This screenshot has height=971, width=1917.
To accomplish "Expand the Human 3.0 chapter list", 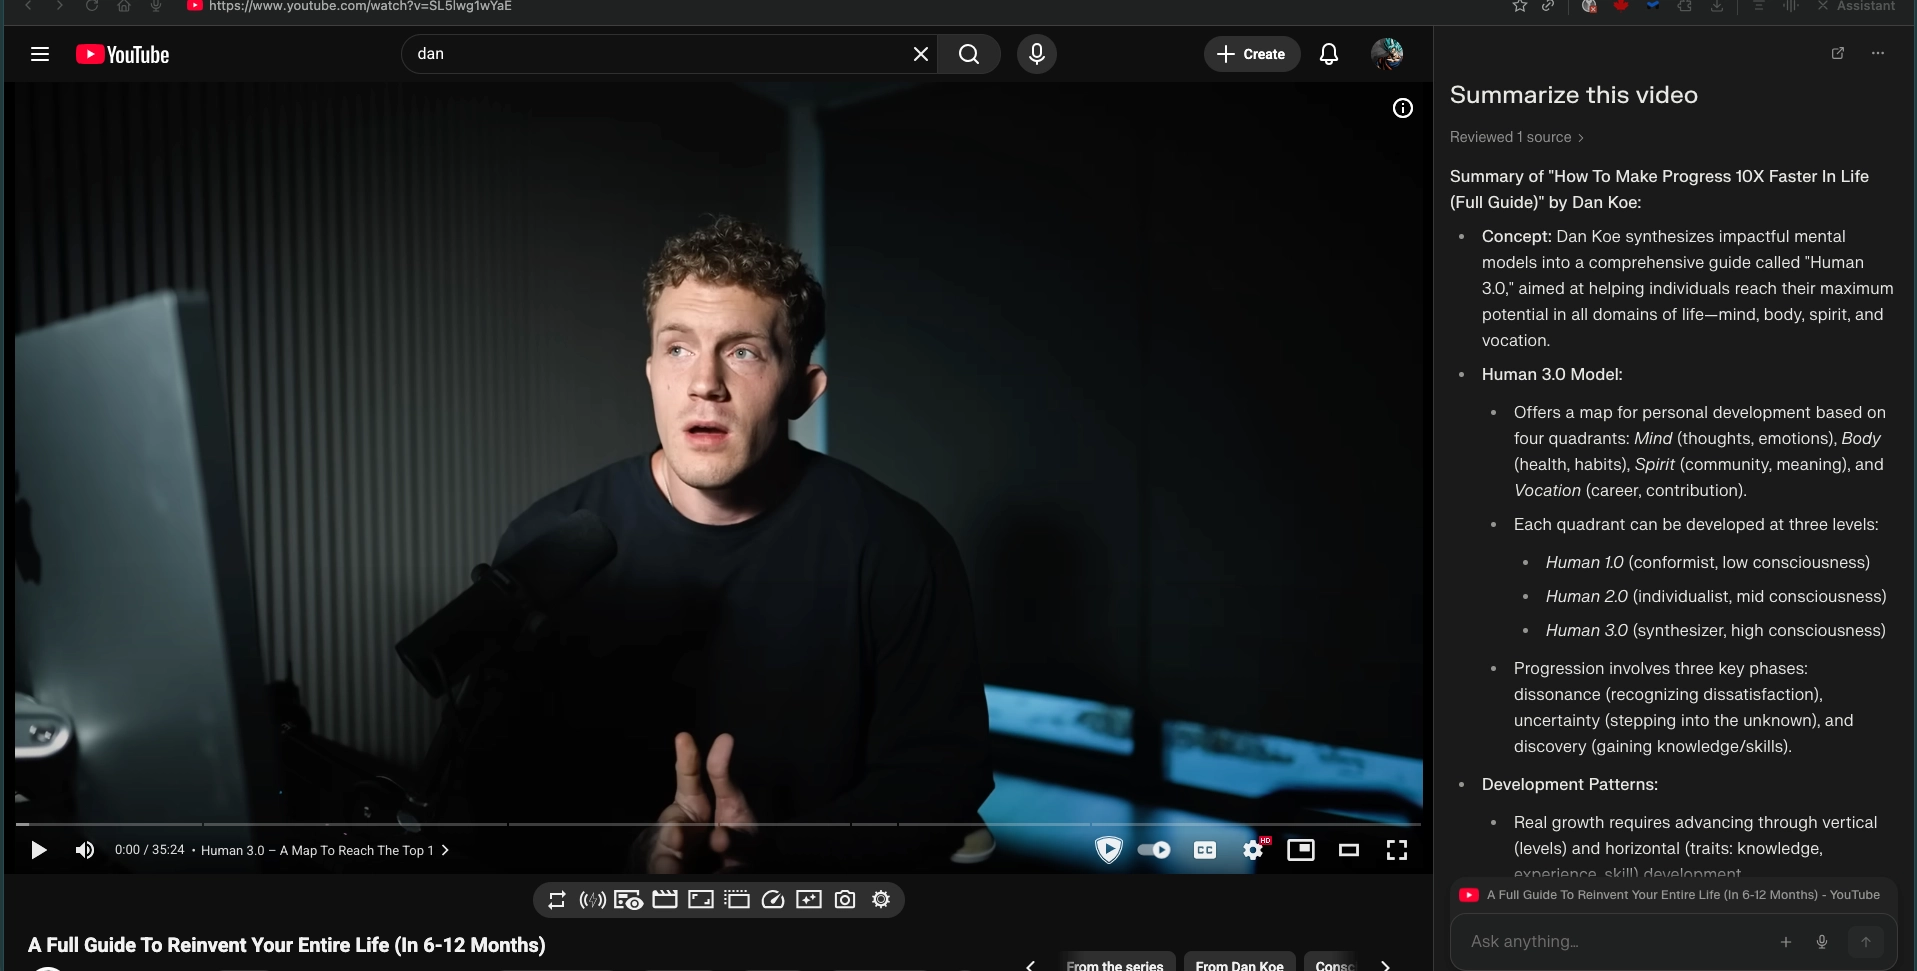I will pyautogui.click(x=324, y=850).
